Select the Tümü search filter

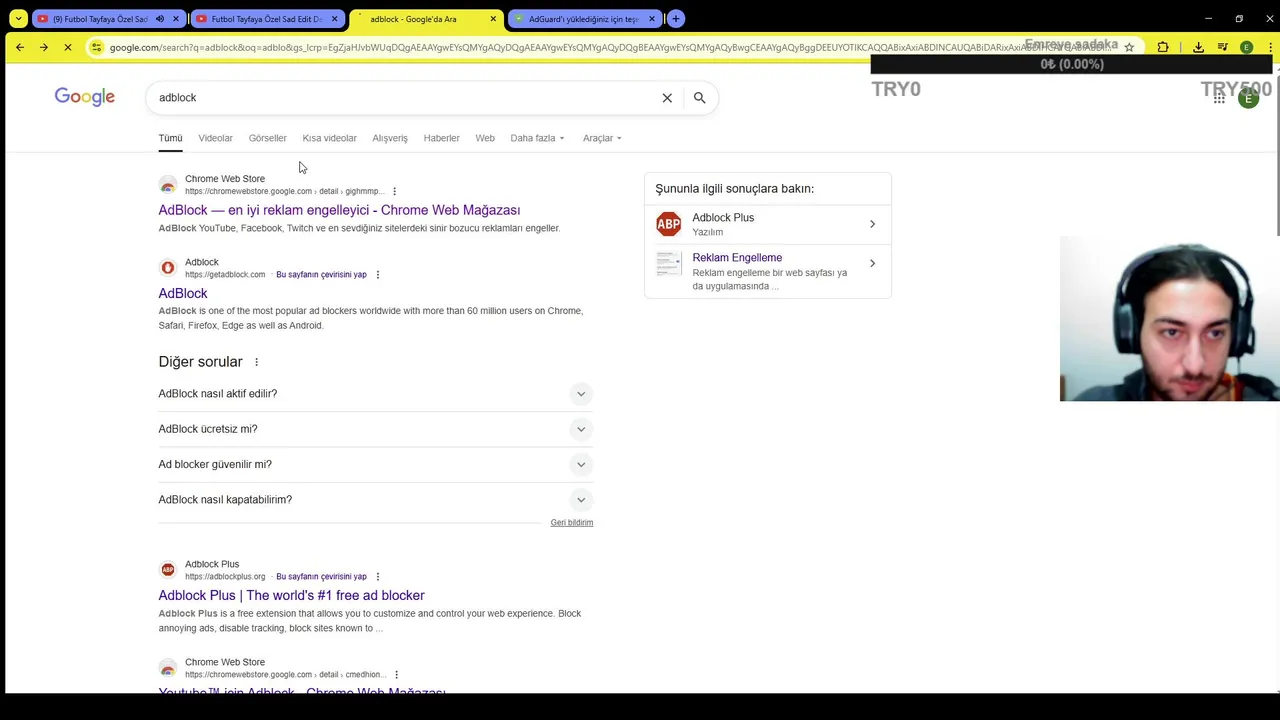pyautogui.click(x=170, y=138)
